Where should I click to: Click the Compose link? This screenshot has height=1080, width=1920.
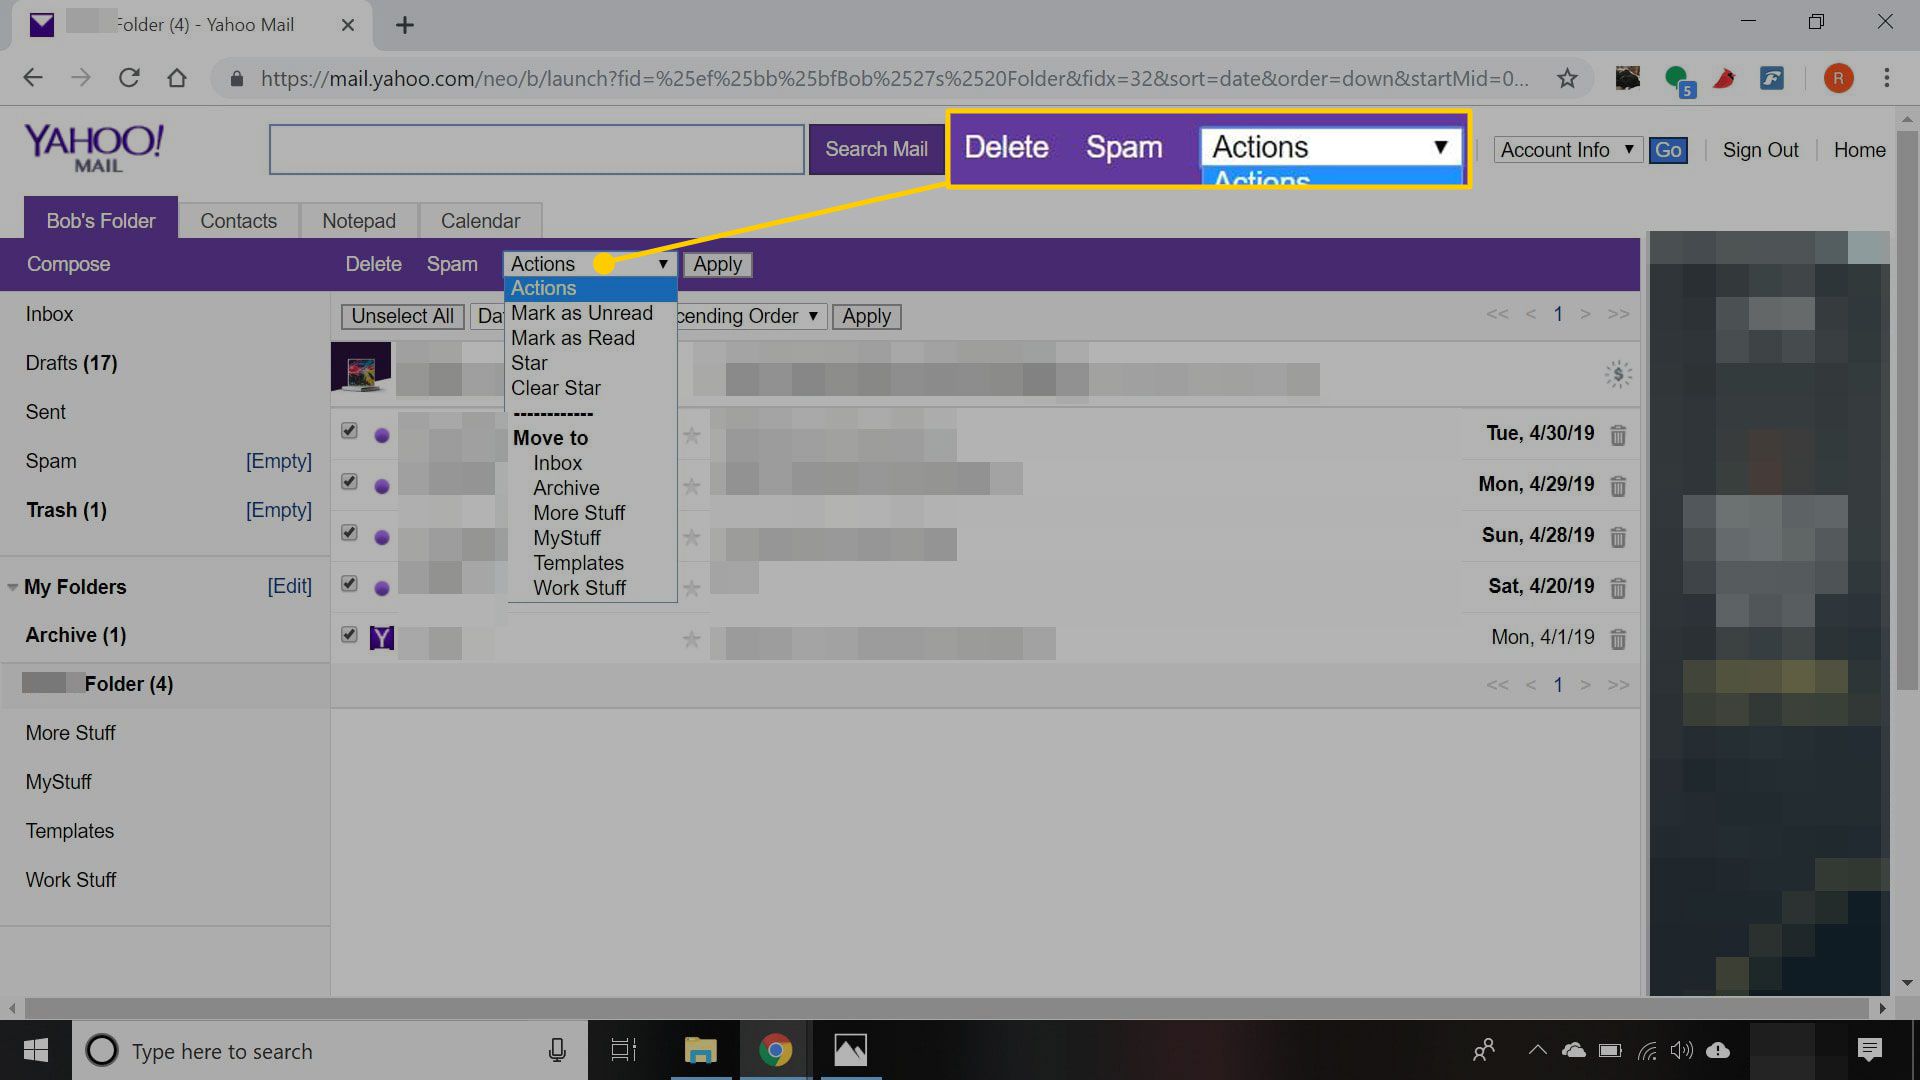coord(68,264)
